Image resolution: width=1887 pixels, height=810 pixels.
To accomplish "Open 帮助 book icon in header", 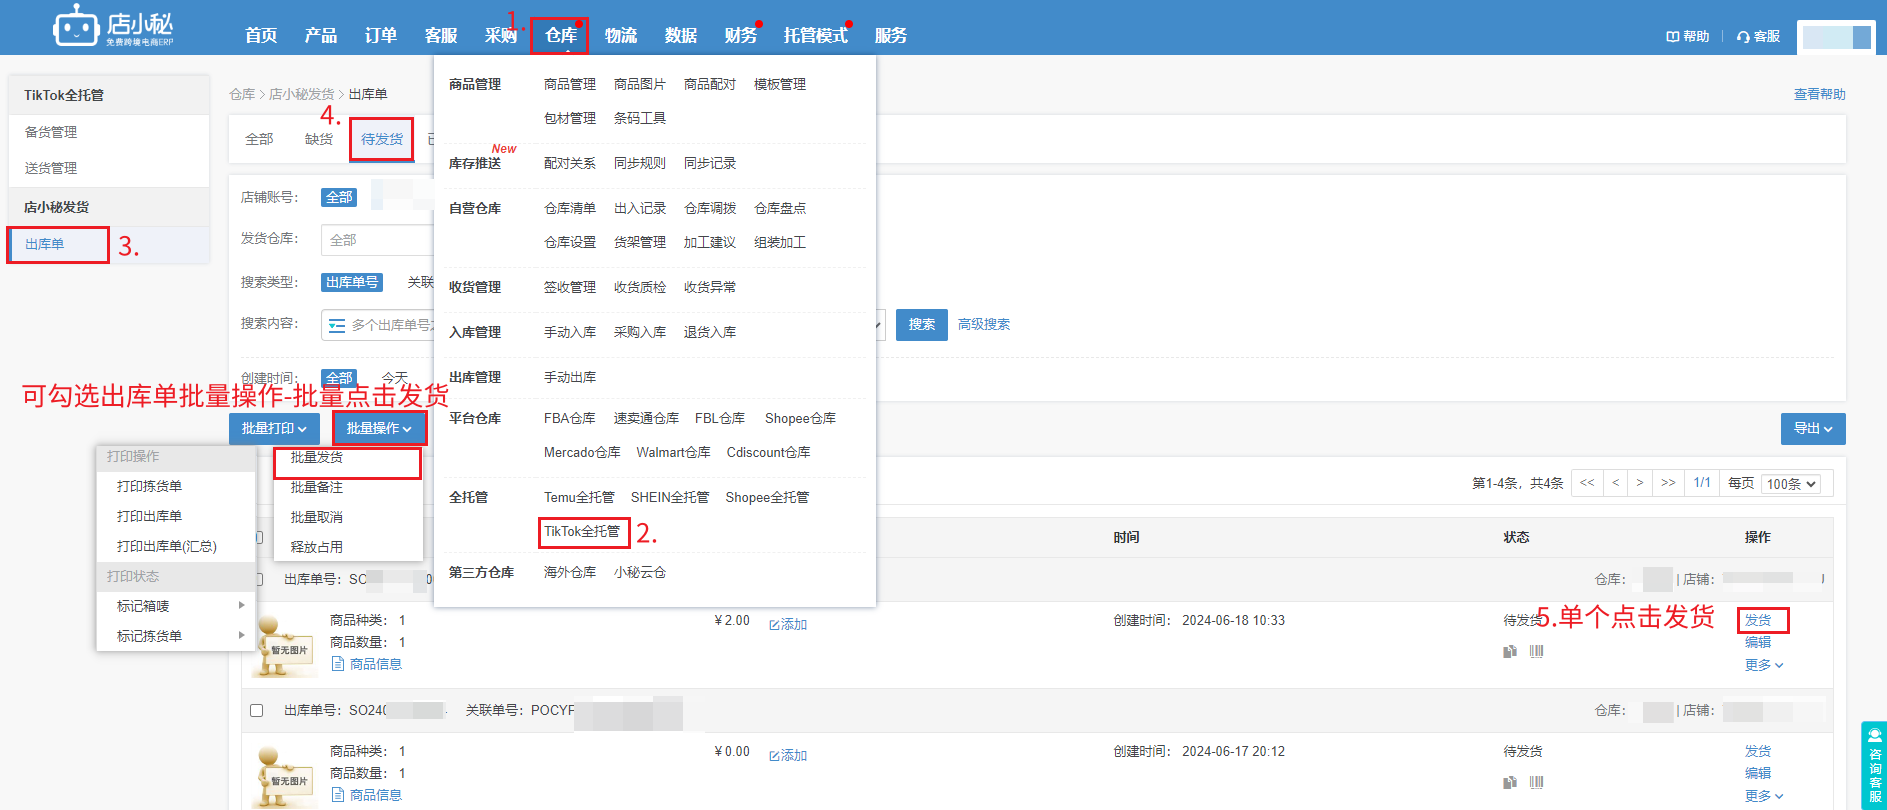I will coord(1672,36).
